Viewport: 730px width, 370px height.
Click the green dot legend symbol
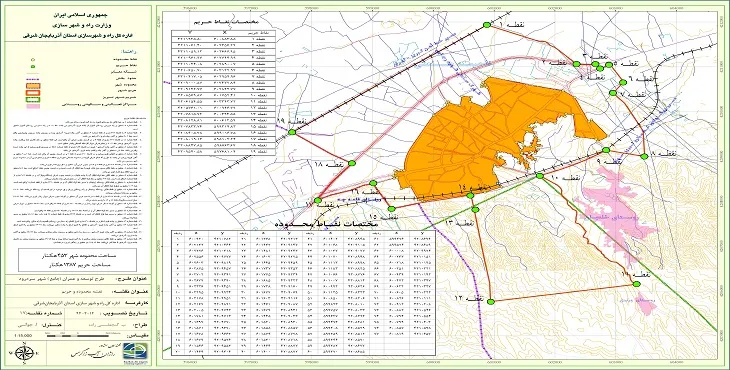click(33, 66)
